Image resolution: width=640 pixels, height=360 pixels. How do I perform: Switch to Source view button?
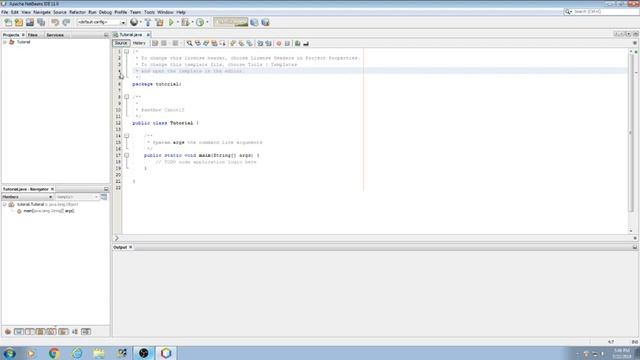coord(121,43)
